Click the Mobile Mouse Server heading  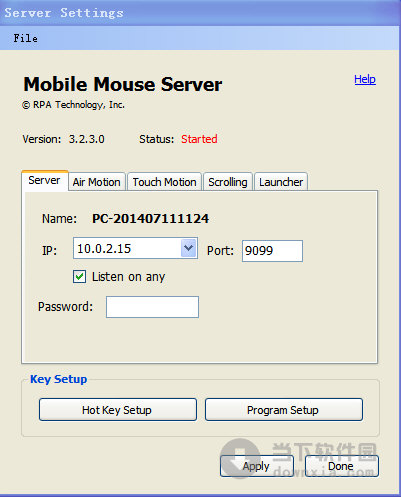click(122, 84)
